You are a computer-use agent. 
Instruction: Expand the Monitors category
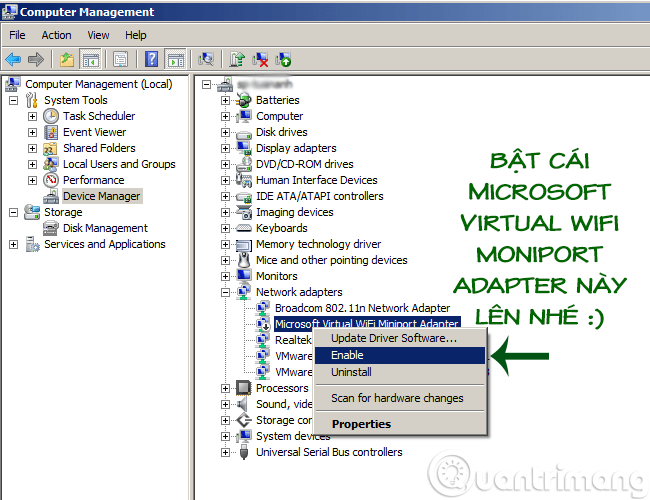pos(225,277)
